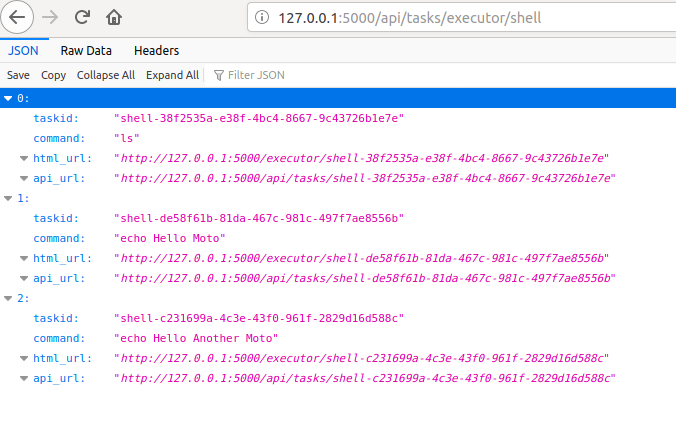
Task: Click the command key in item 1
Action: [x=59, y=239]
